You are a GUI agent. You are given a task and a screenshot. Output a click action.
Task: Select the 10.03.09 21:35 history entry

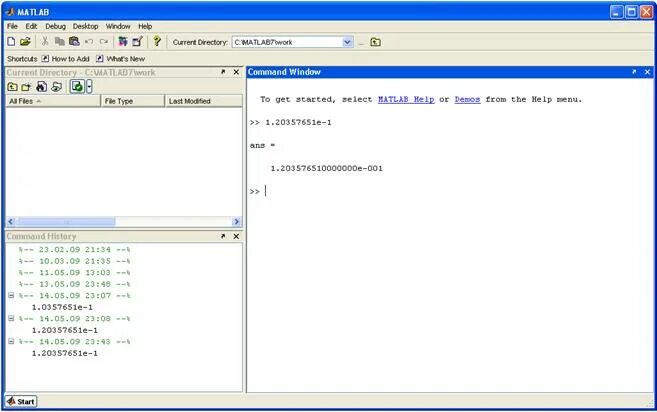(74, 261)
